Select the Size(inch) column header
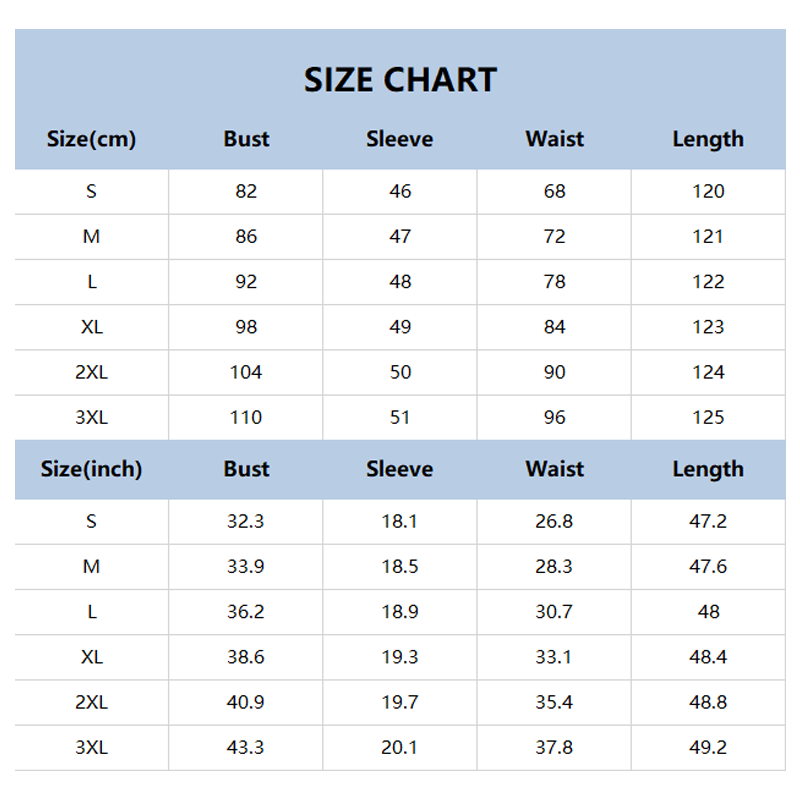800x800 pixels. pyautogui.click(x=91, y=469)
